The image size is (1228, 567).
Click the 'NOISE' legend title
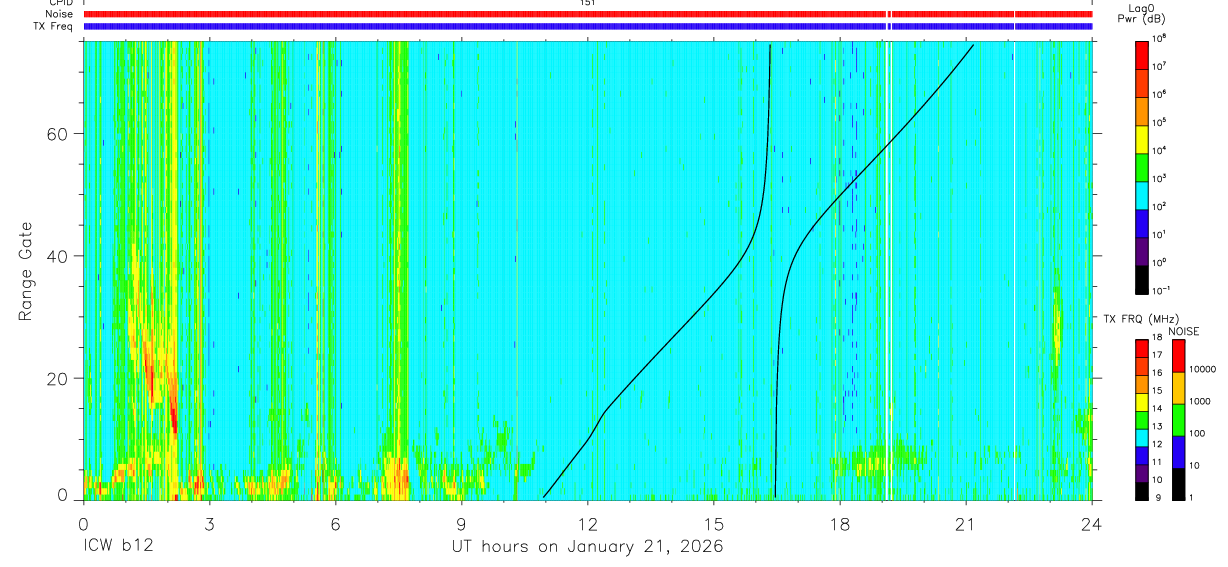click(x=1184, y=330)
